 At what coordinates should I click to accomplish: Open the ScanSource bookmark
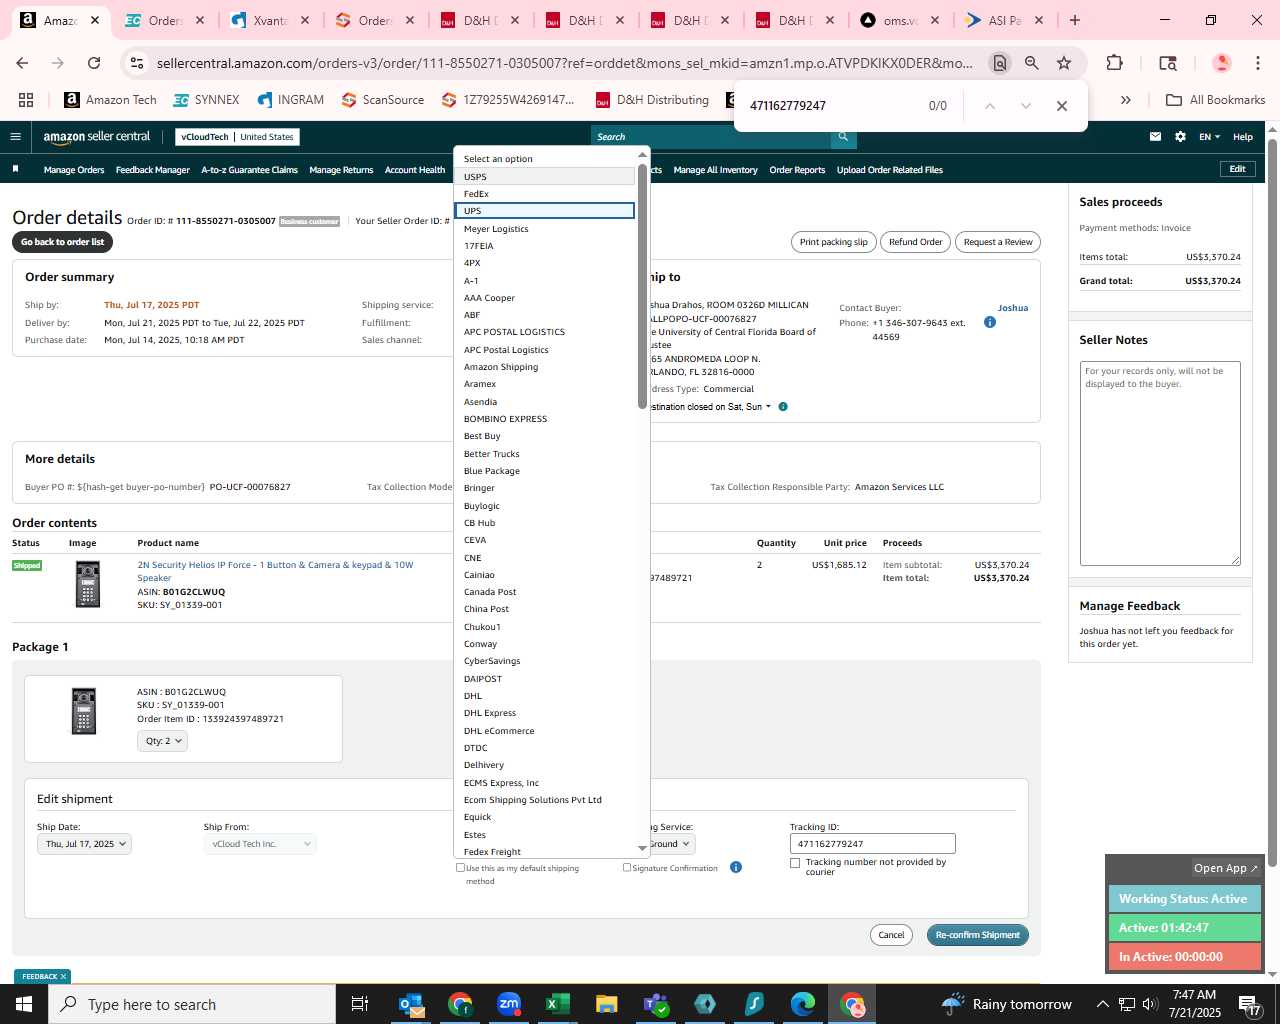click(383, 100)
